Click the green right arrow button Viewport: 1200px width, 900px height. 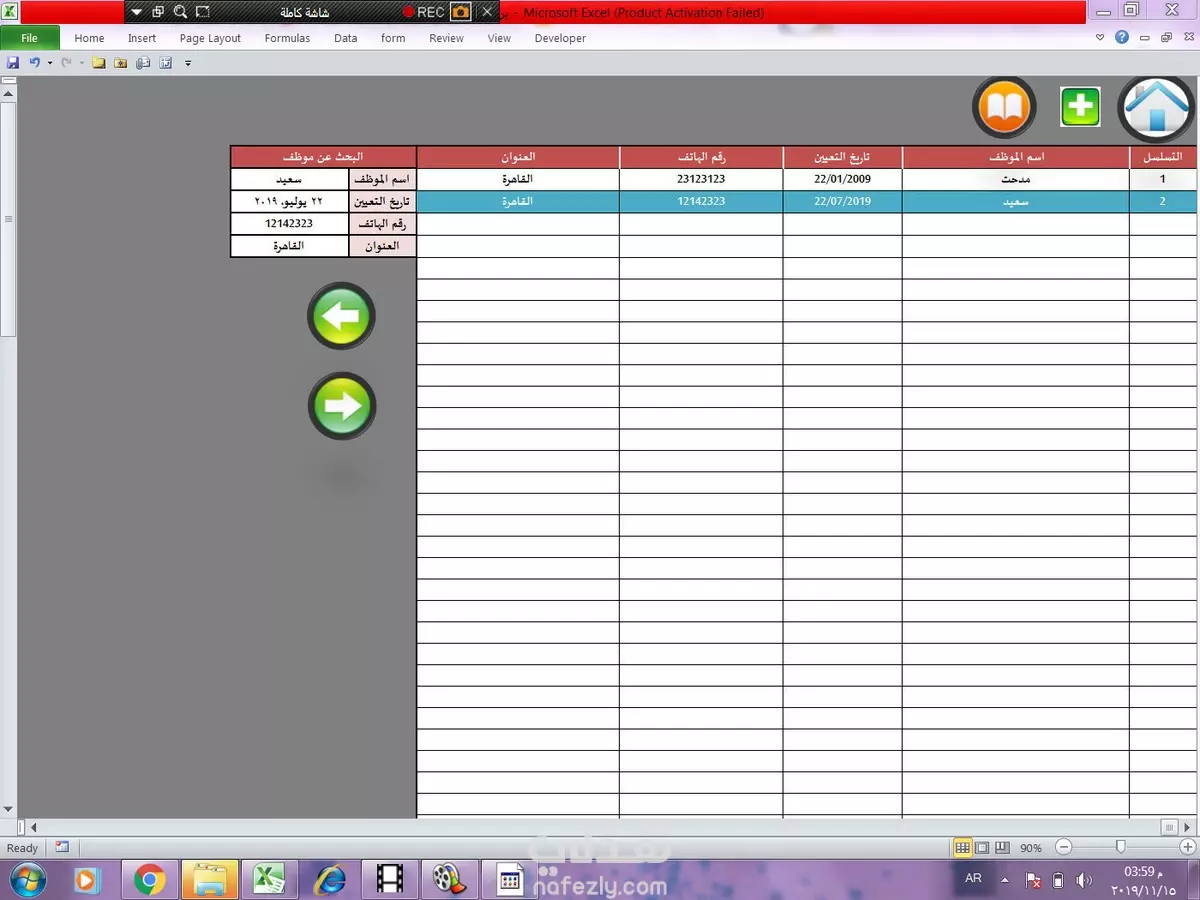342,406
